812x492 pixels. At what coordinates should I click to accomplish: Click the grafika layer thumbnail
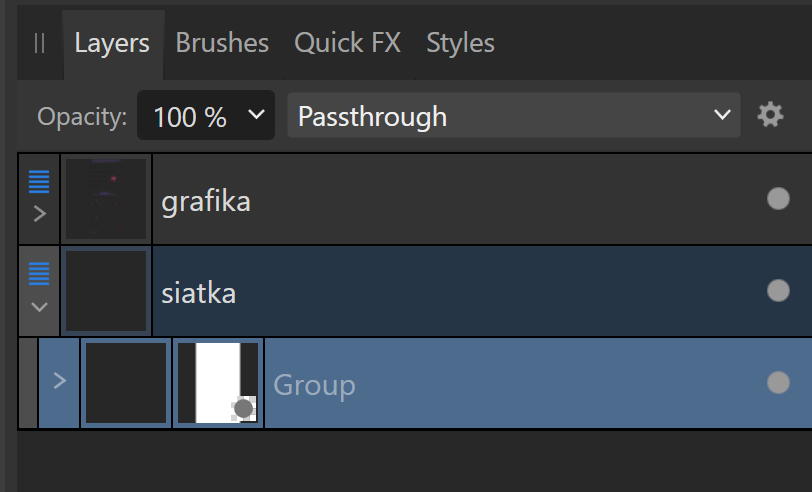tap(106, 199)
